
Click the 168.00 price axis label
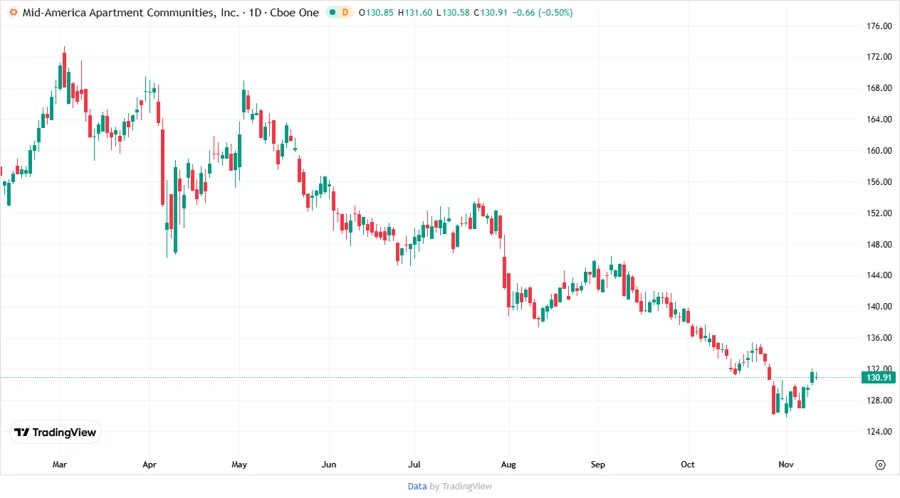(x=879, y=88)
